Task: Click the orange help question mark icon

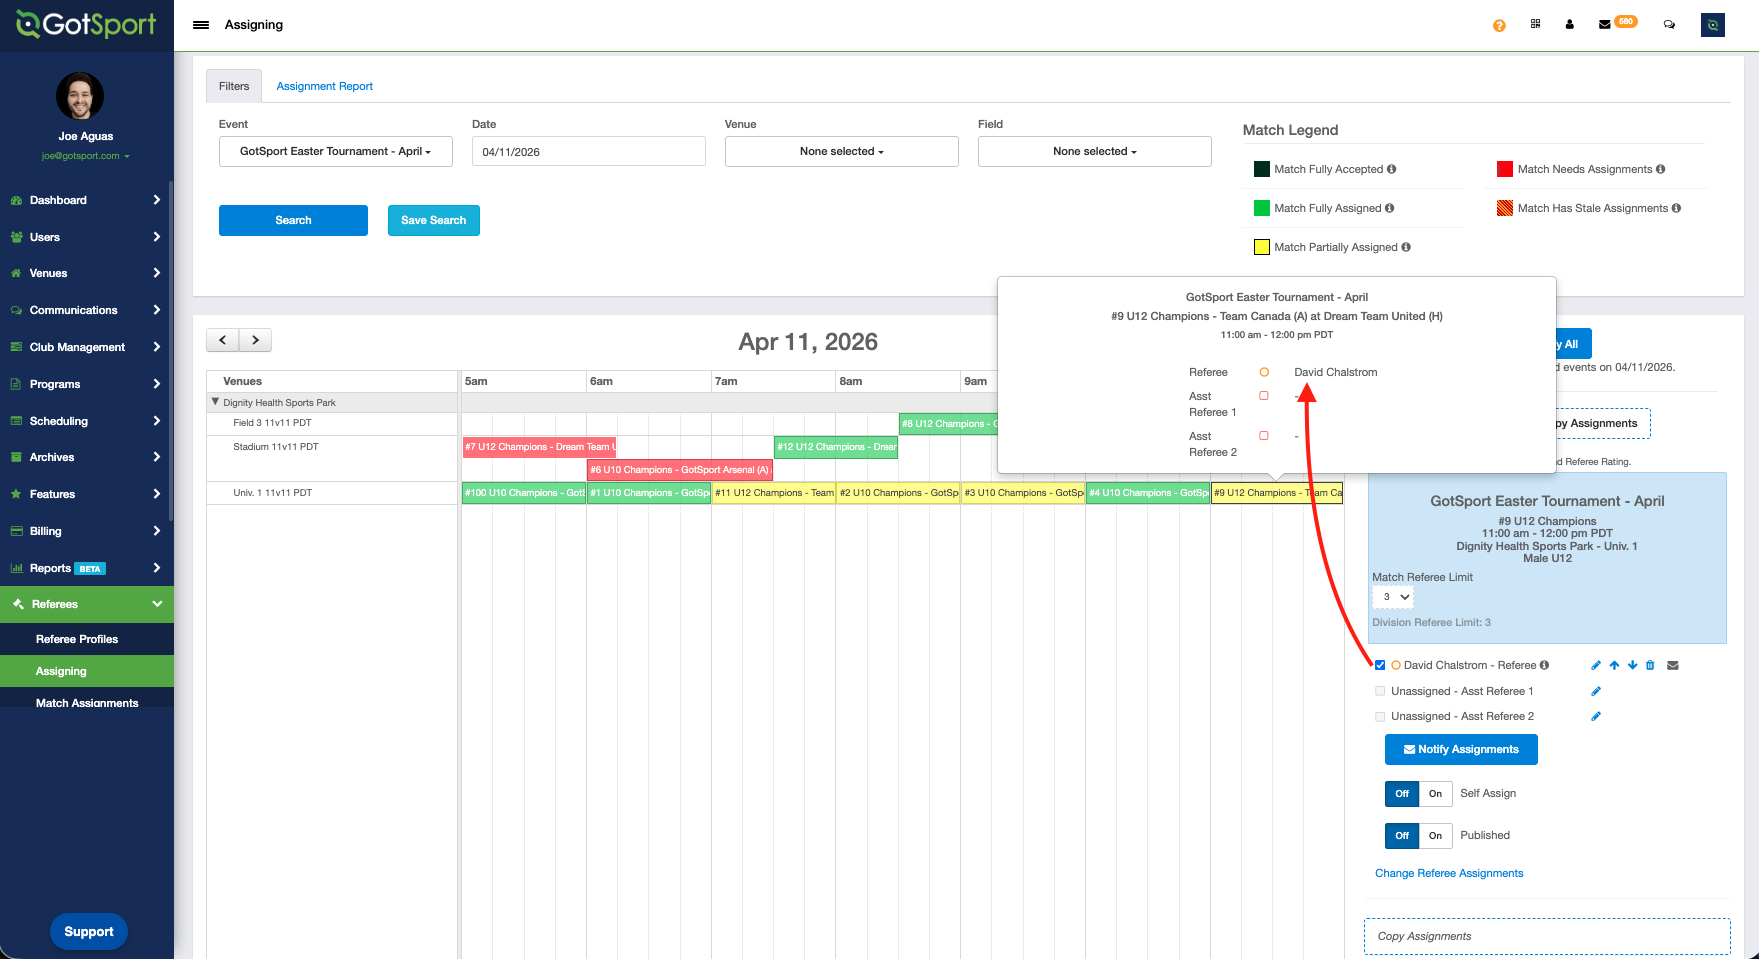Action: (x=1498, y=26)
